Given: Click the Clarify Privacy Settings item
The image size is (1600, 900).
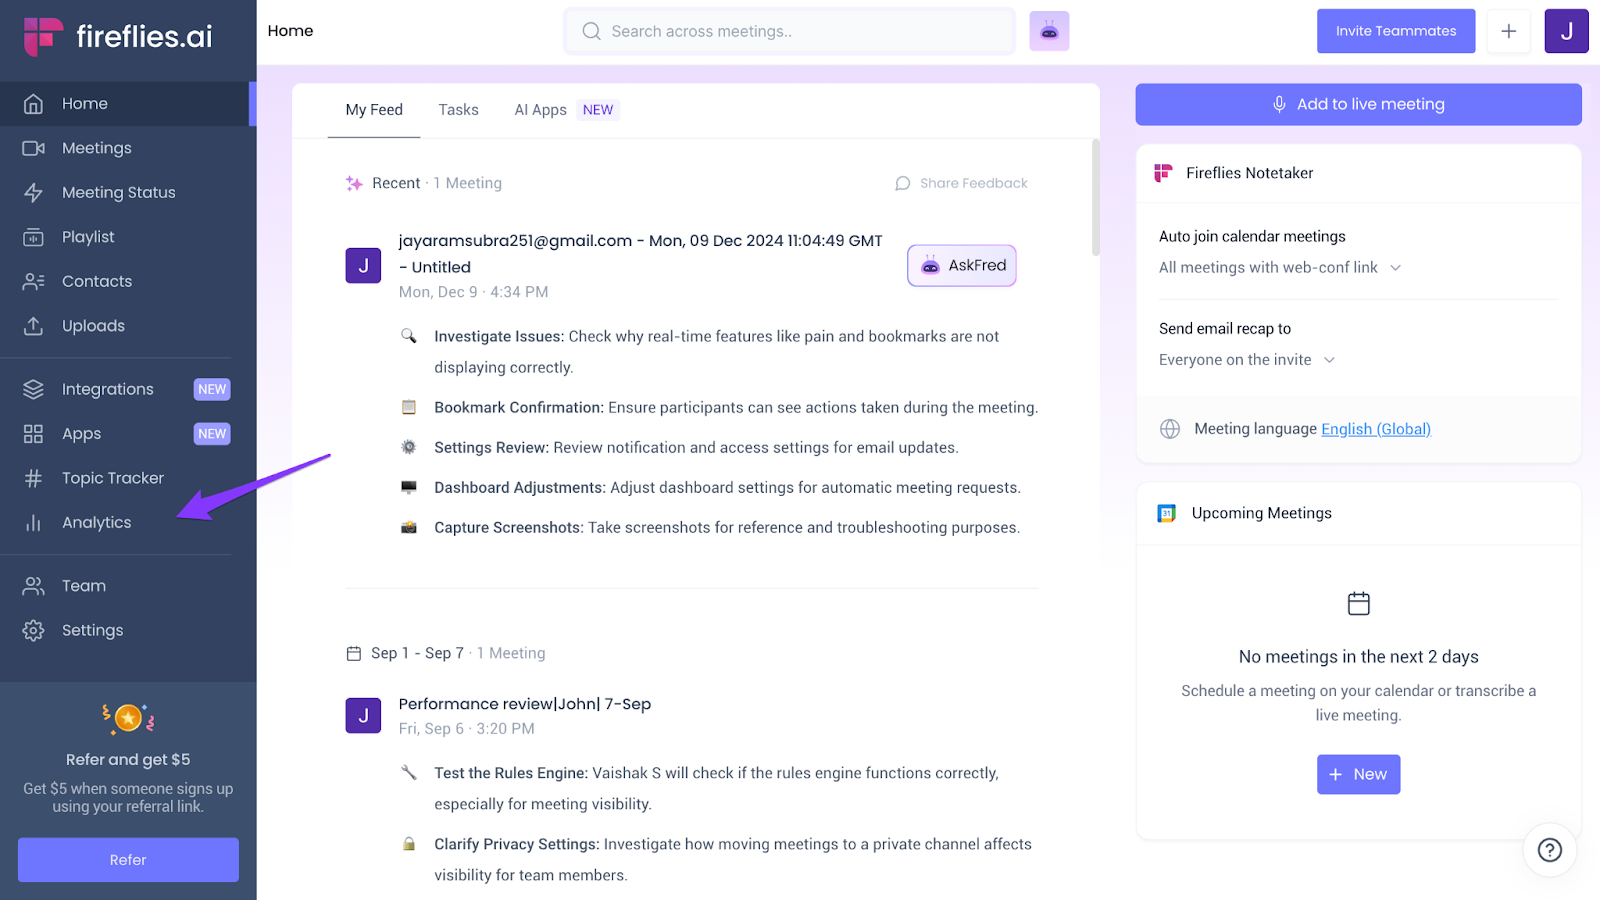Looking at the screenshot, I should [733, 860].
